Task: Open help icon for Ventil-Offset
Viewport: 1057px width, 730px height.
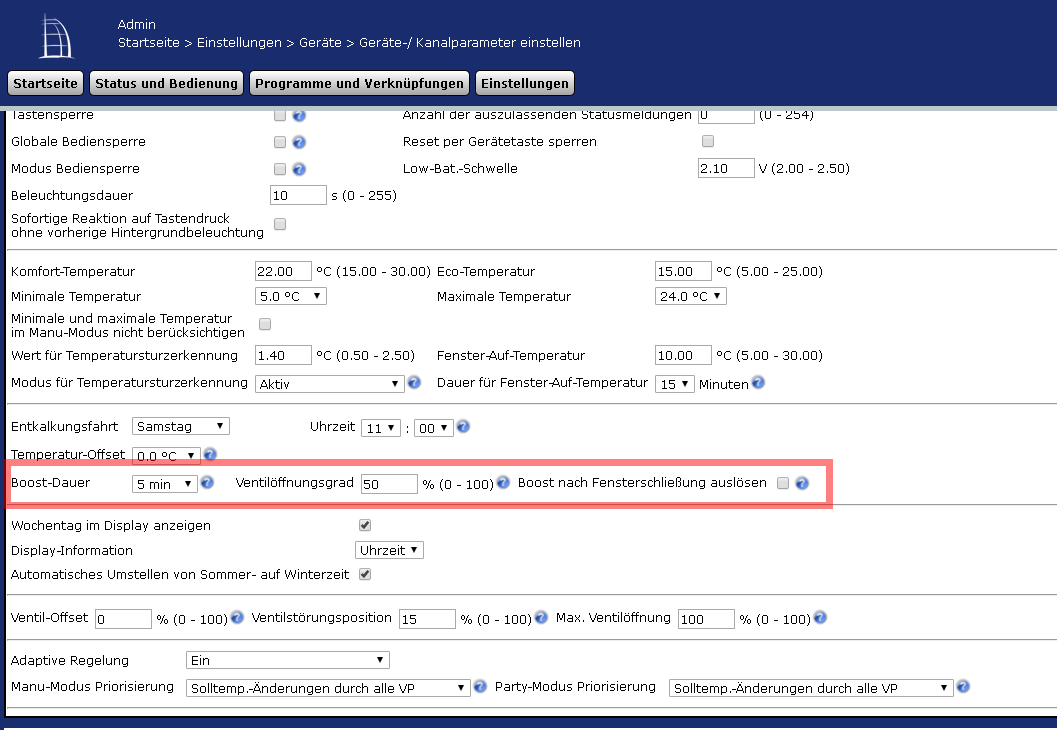Action: click(x=237, y=617)
